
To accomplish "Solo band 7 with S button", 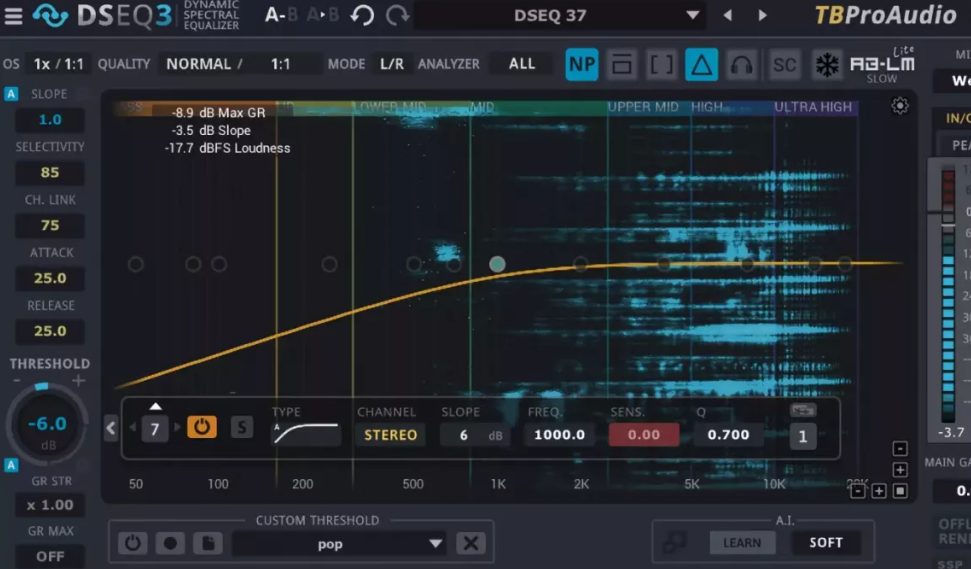I will (x=242, y=427).
